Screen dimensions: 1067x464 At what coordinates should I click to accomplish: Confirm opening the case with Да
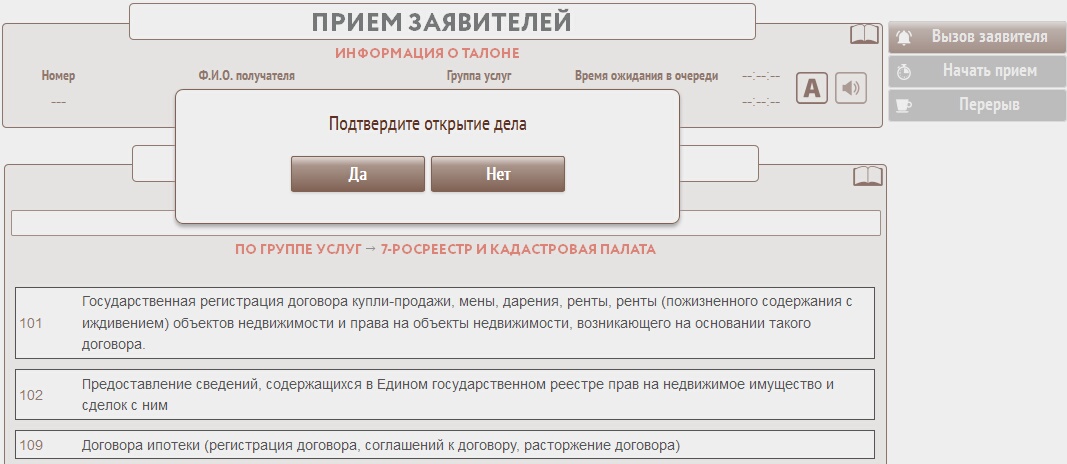[x=357, y=174]
